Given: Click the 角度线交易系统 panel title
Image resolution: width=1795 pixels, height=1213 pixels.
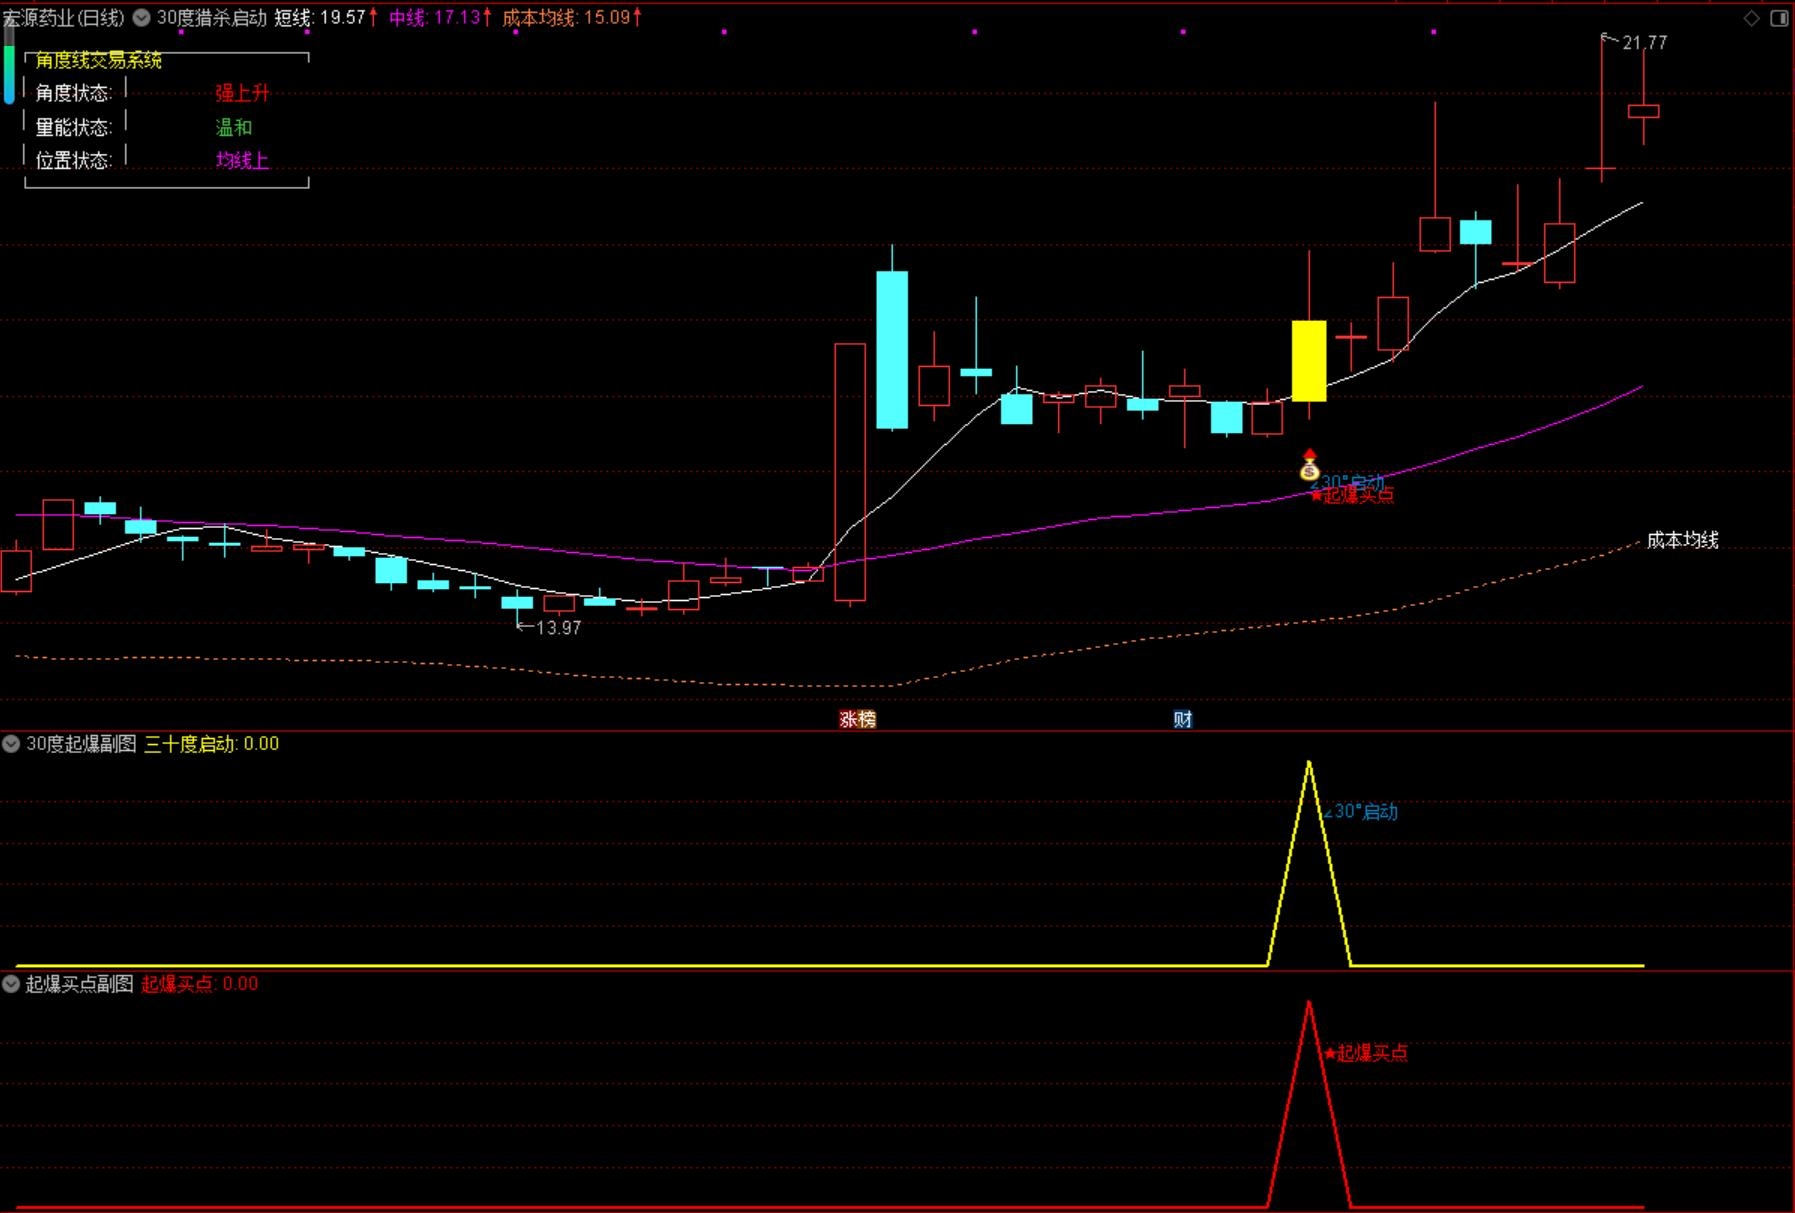Looking at the screenshot, I should click(x=98, y=60).
